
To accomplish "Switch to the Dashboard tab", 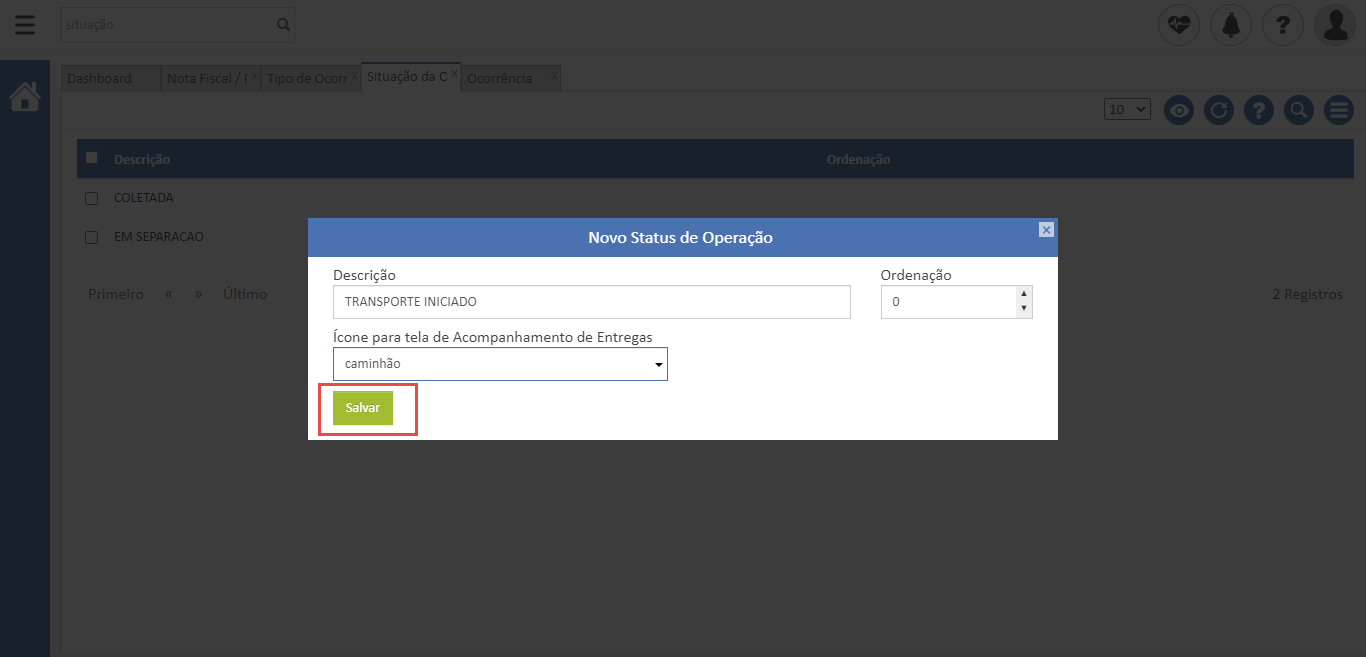I will [x=100, y=78].
